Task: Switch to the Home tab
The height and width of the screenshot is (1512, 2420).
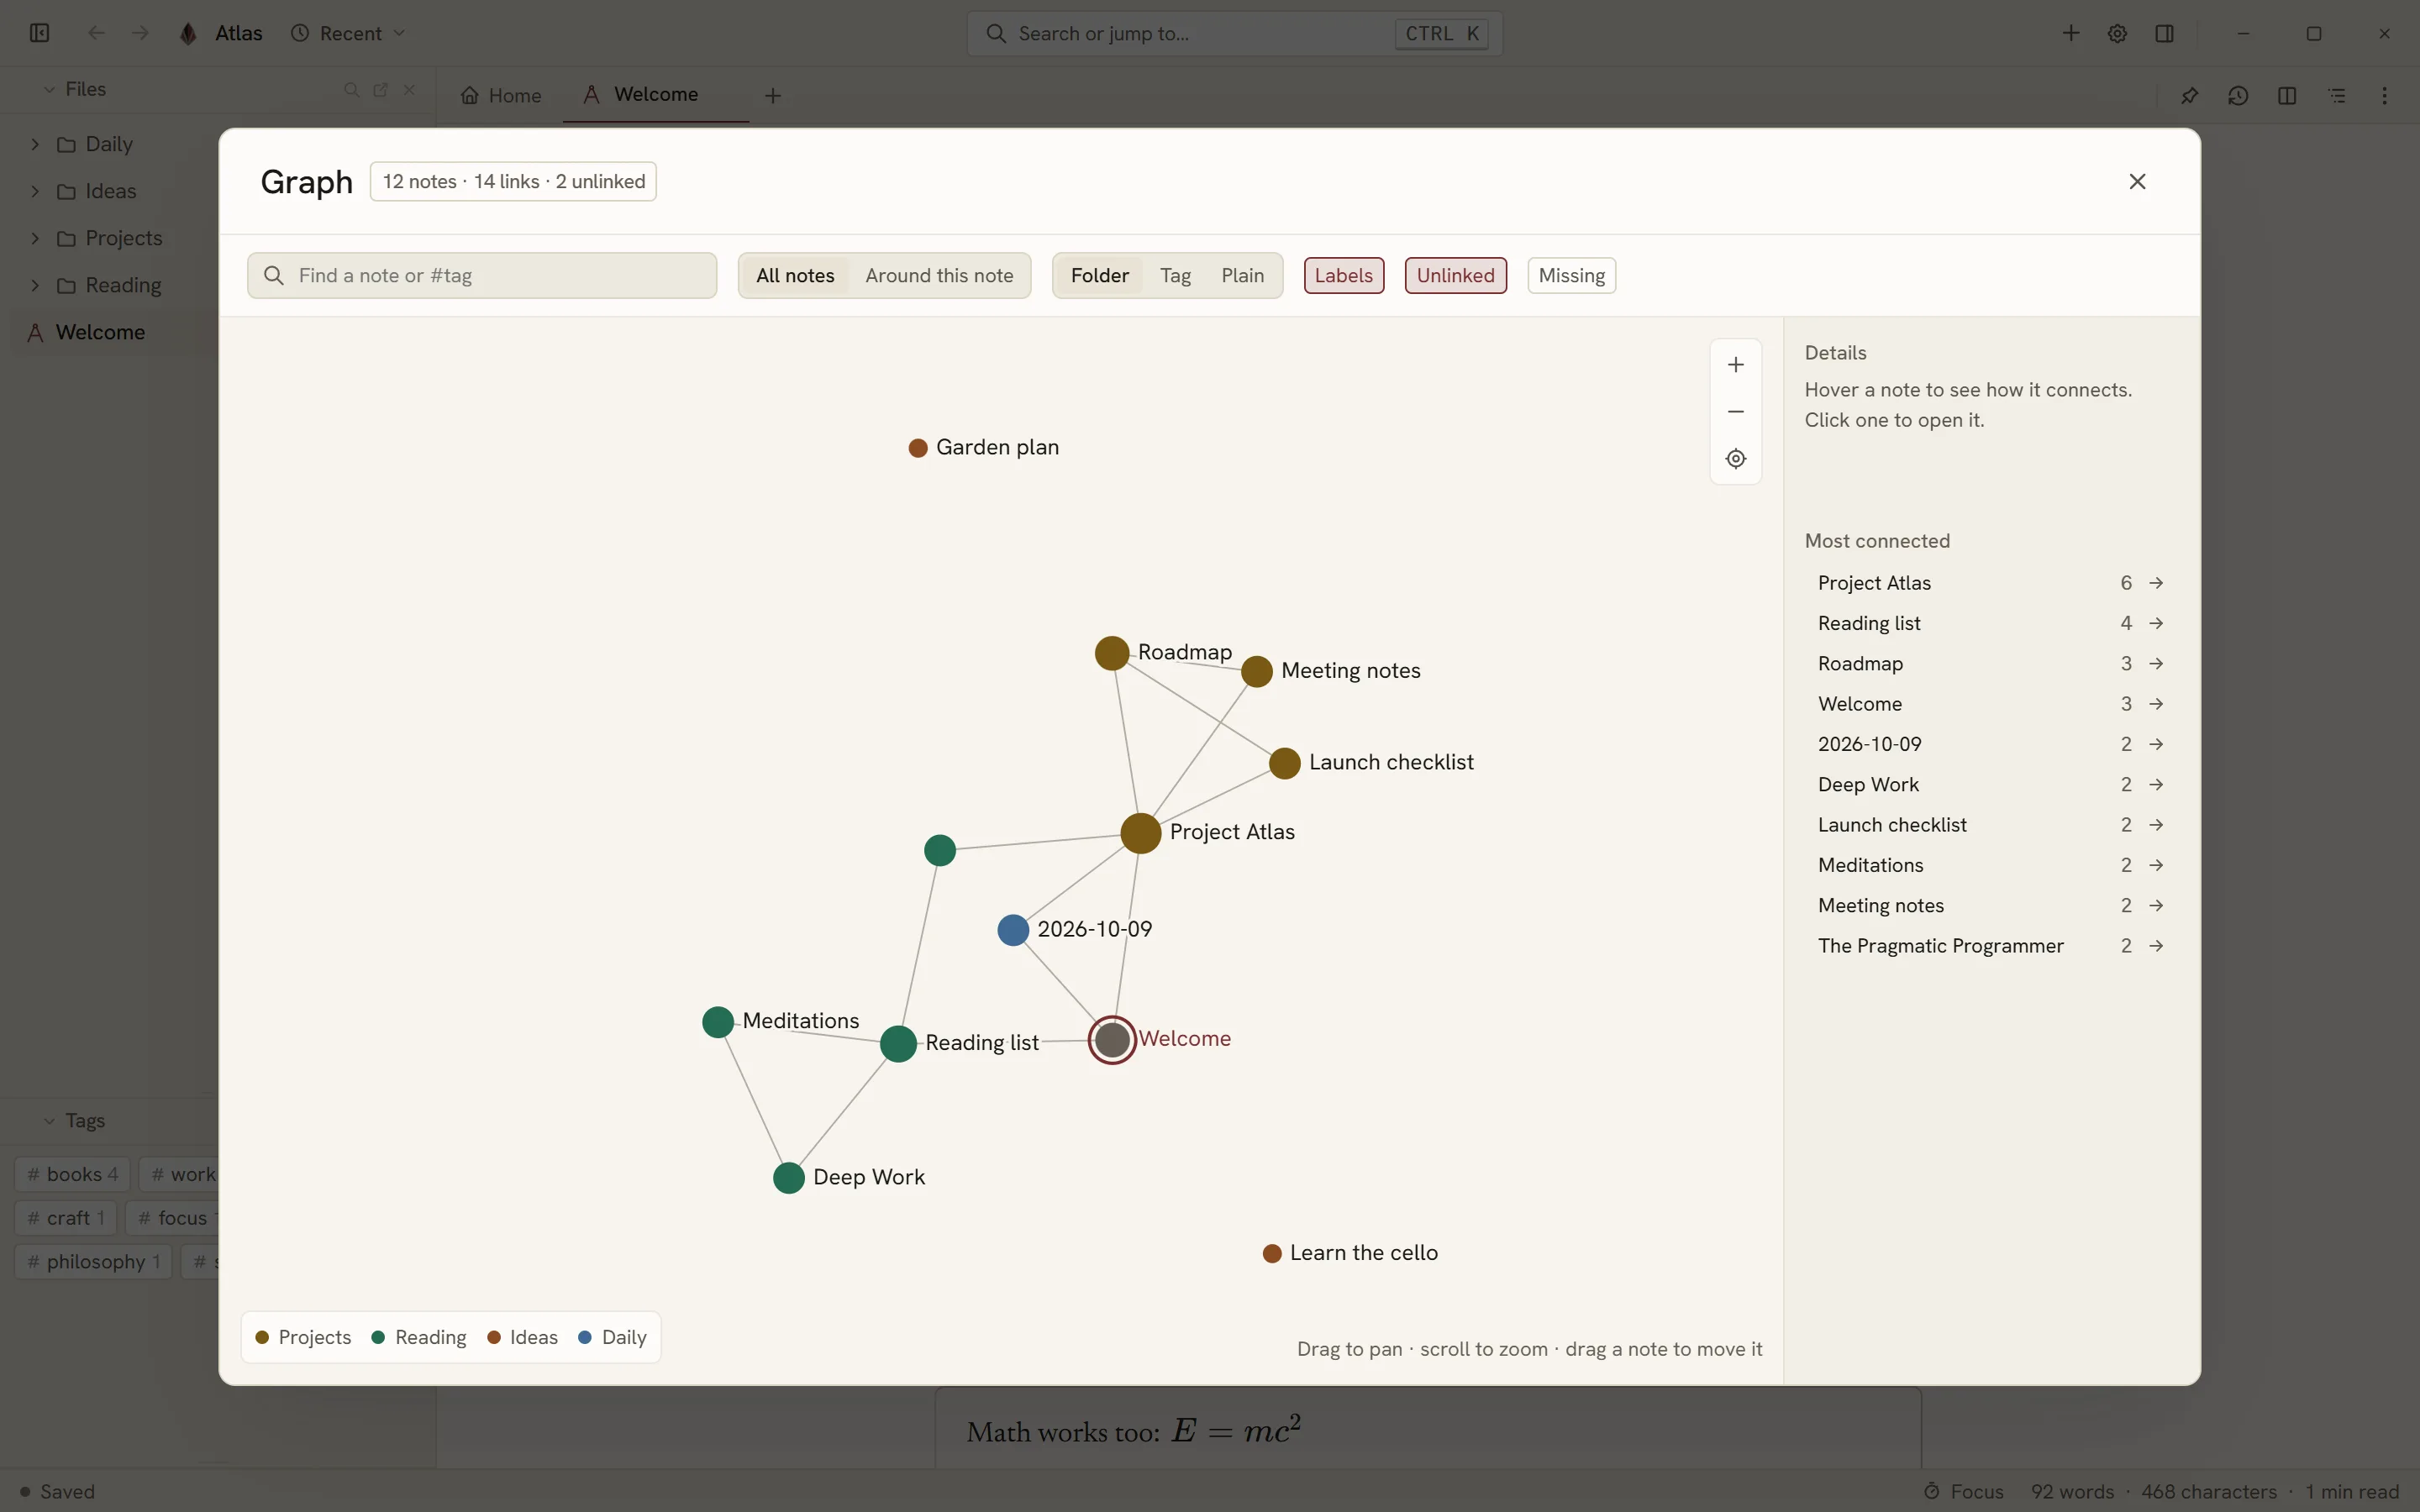Action: point(501,96)
